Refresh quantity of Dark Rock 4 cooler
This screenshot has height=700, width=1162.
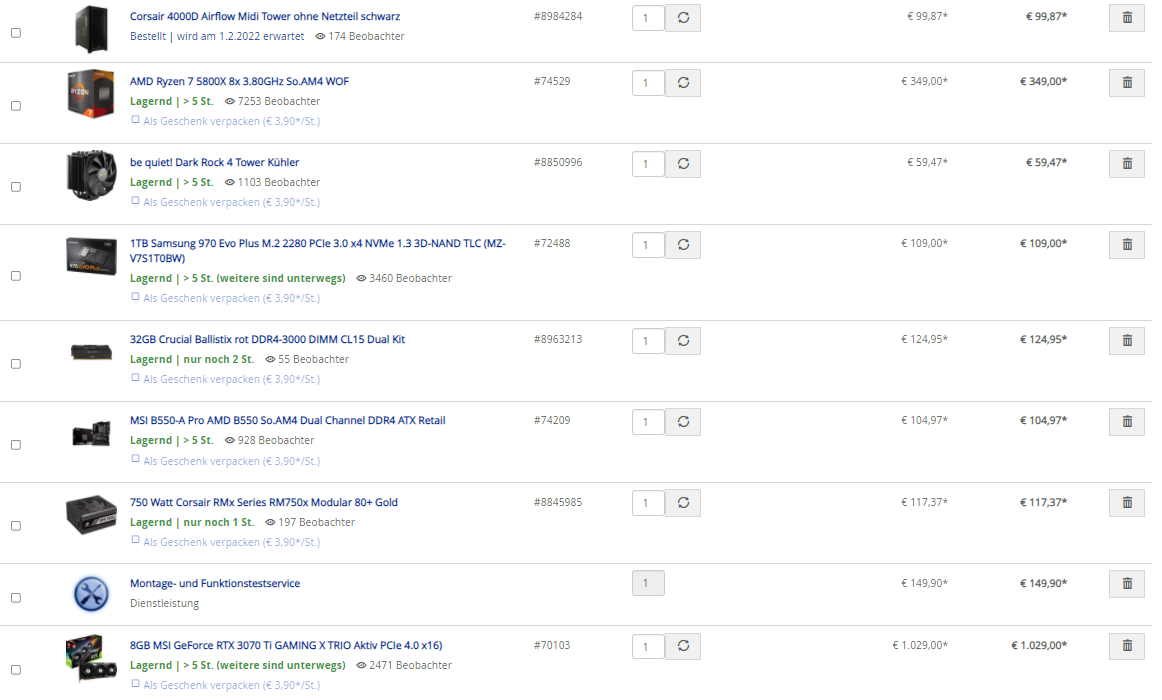tap(683, 164)
